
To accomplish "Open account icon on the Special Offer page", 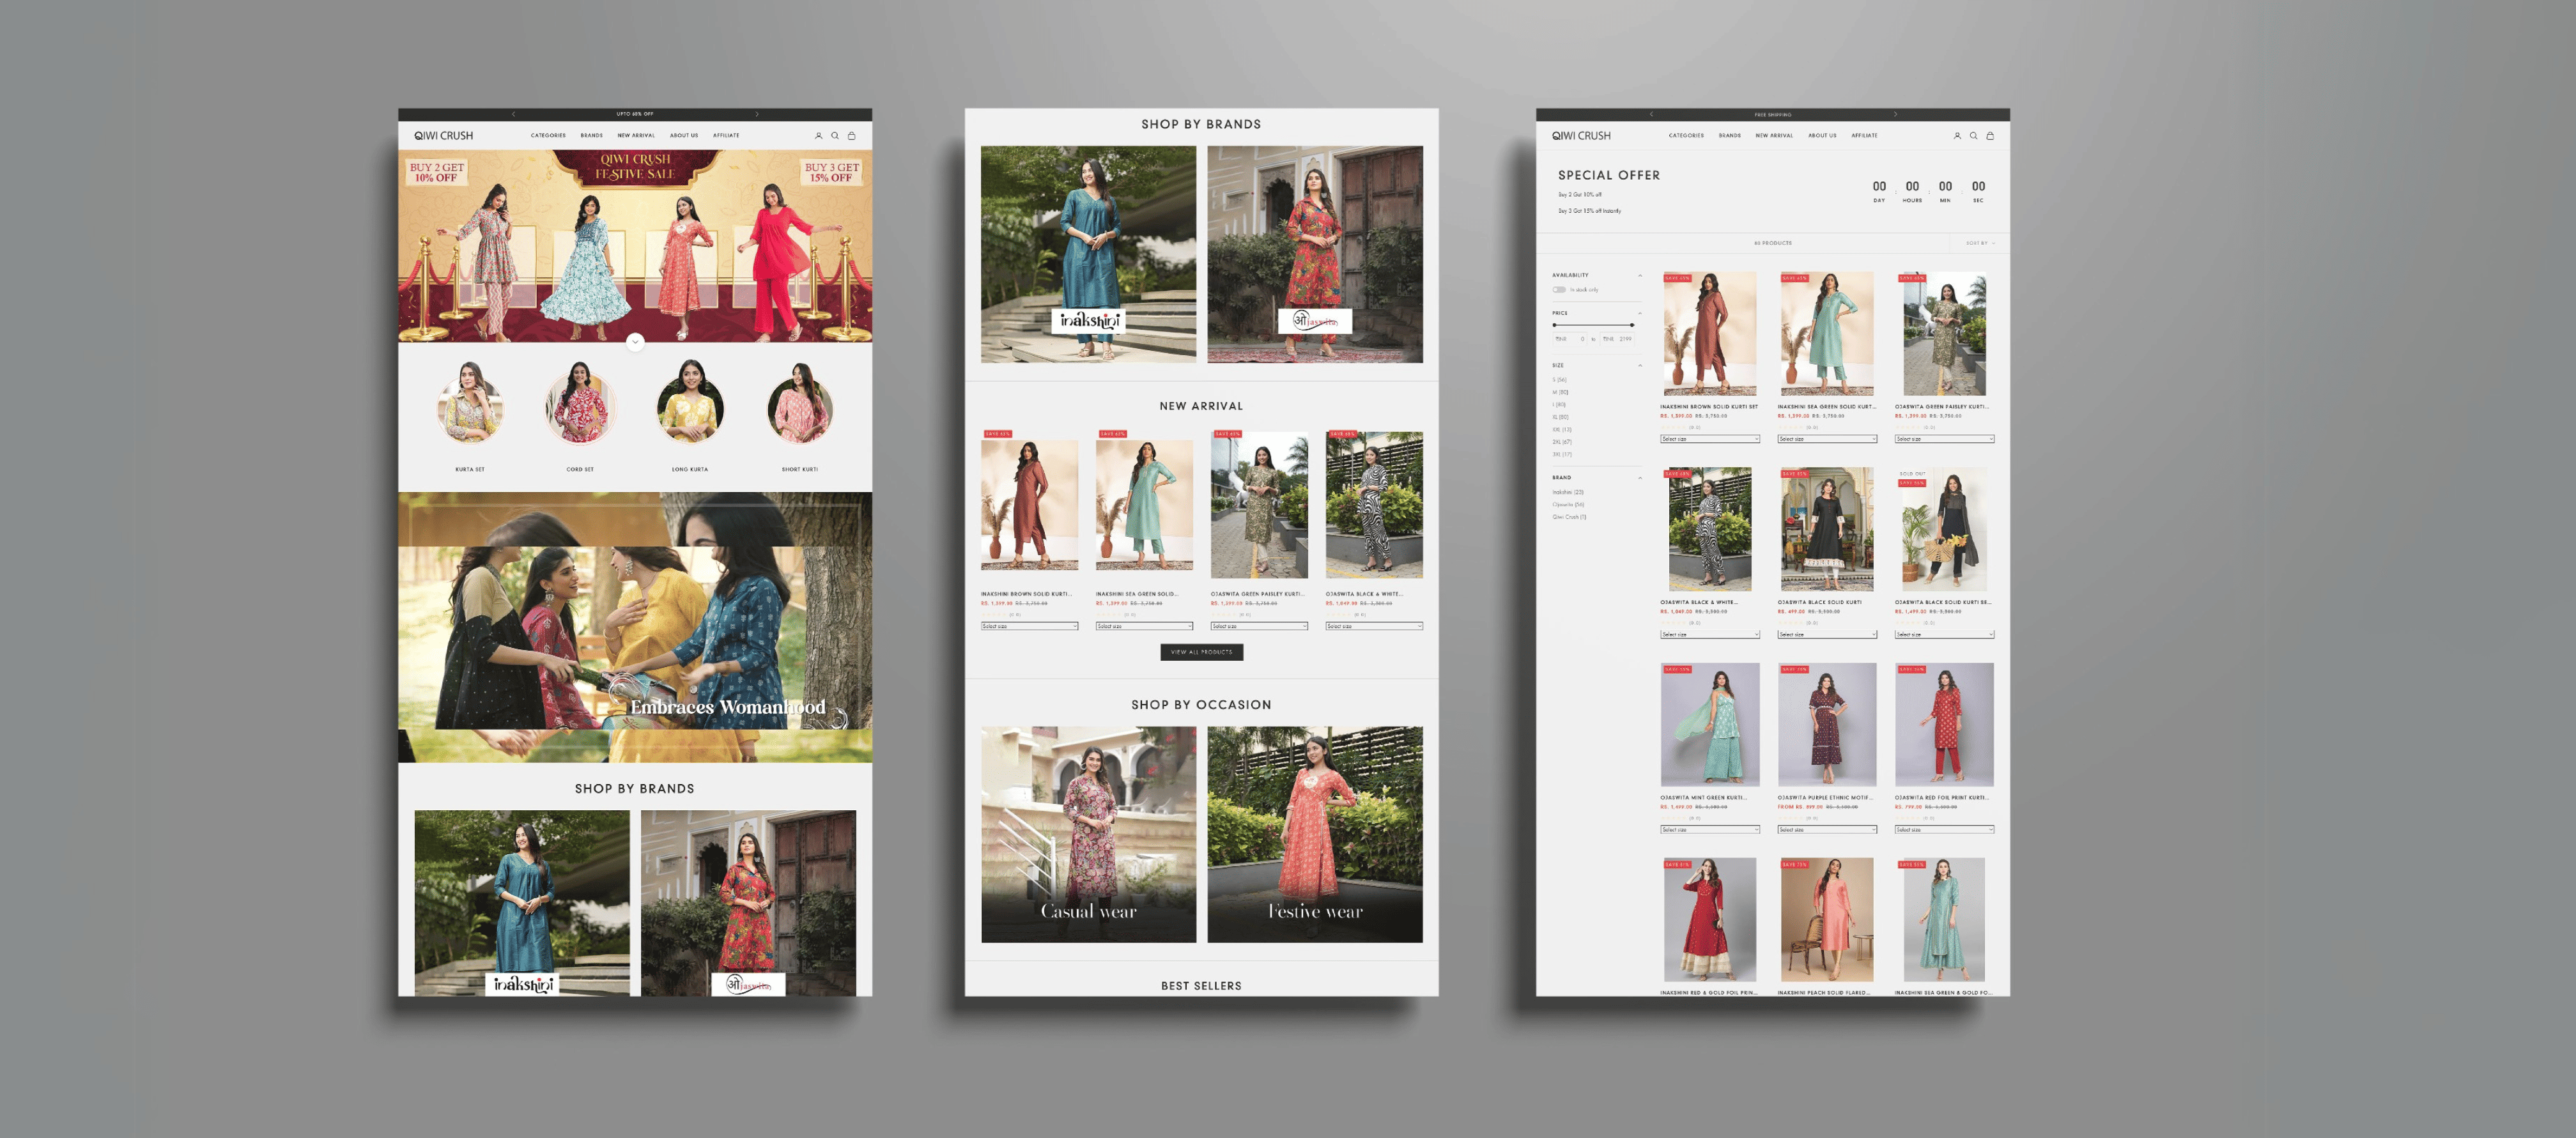I will pyautogui.click(x=1957, y=136).
